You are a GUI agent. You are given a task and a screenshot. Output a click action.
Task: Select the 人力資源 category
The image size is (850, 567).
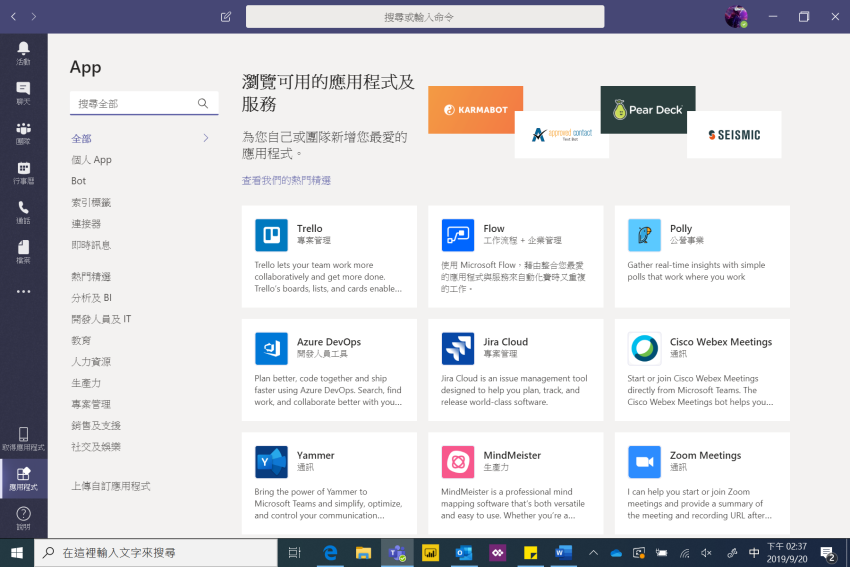tap(91, 362)
